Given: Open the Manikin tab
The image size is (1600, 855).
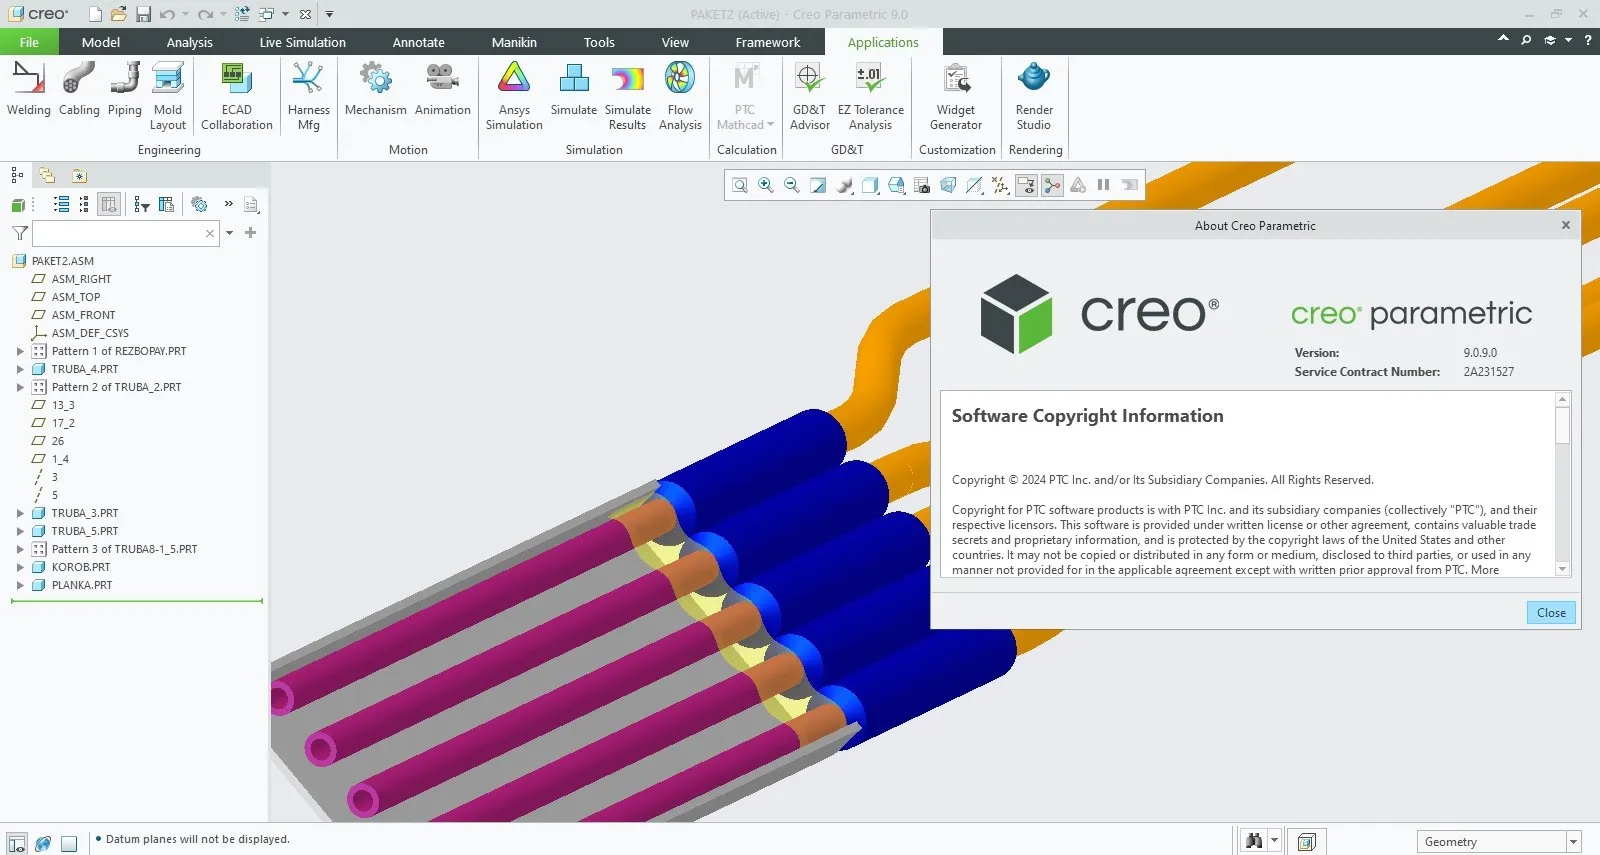Looking at the screenshot, I should (514, 42).
